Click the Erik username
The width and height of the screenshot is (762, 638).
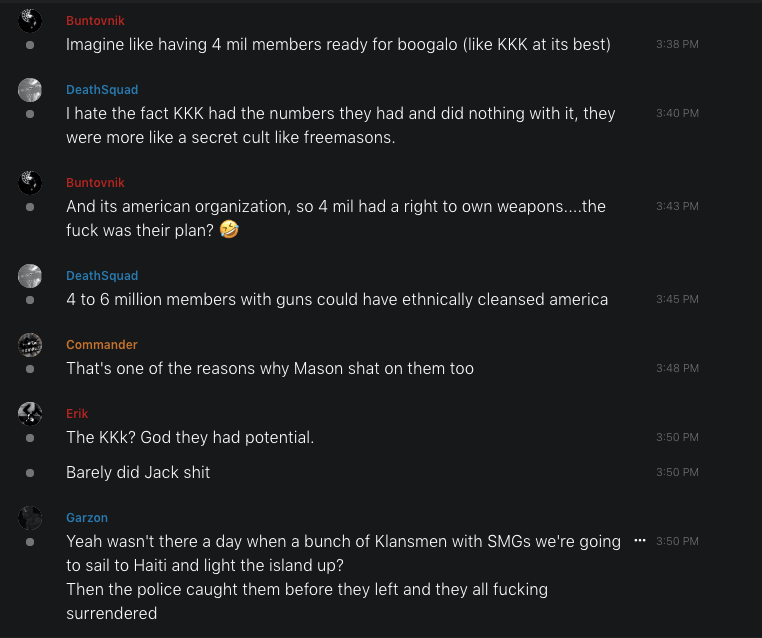coord(77,414)
